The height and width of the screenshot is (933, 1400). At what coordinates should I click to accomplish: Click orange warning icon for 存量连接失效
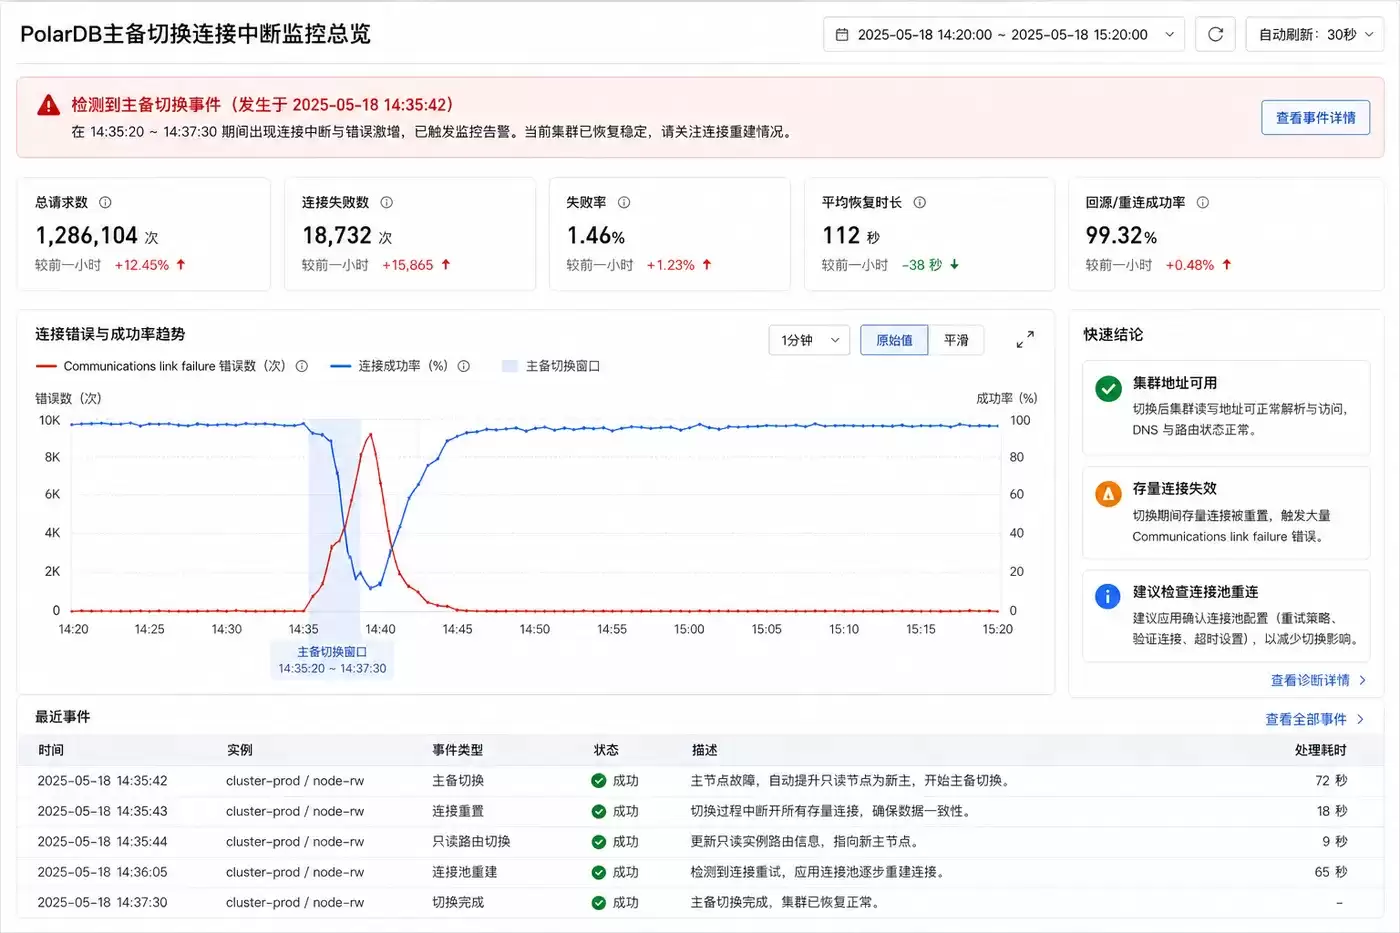point(1108,494)
